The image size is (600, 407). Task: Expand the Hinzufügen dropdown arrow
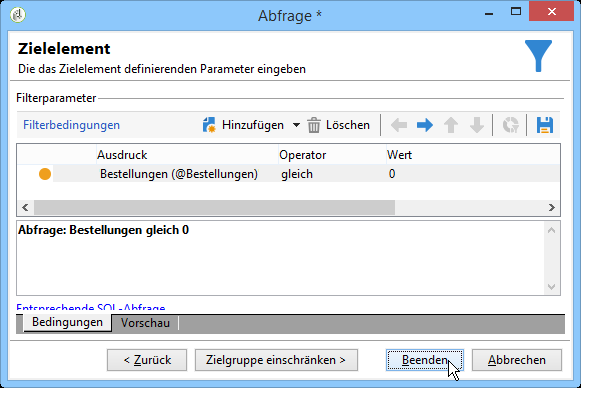[296, 125]
